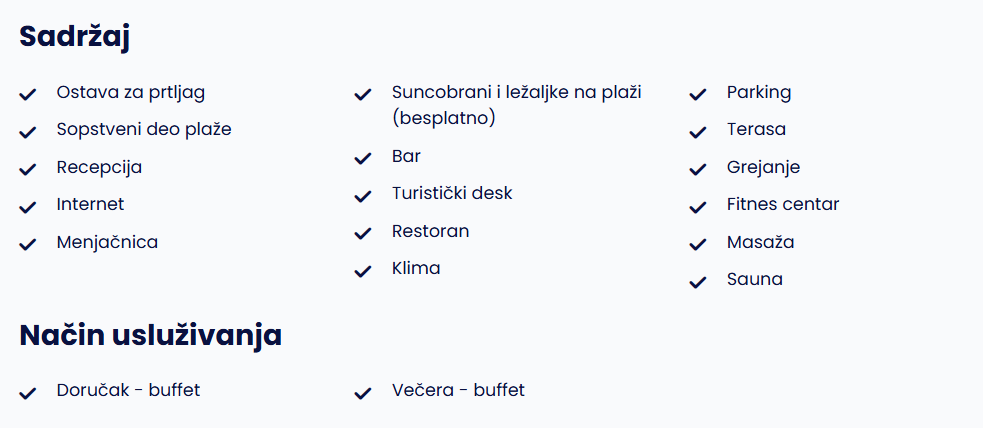Click the checkmark next to Večera - buffet

(363, 394)
